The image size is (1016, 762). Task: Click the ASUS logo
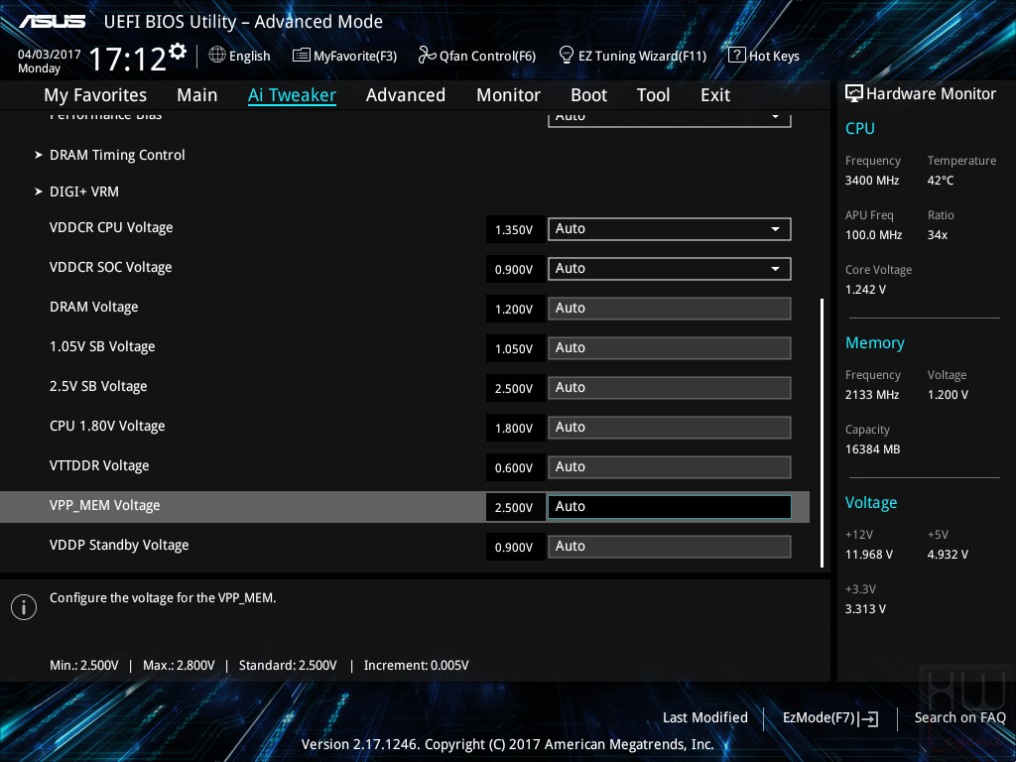click(x=52, y=22)
